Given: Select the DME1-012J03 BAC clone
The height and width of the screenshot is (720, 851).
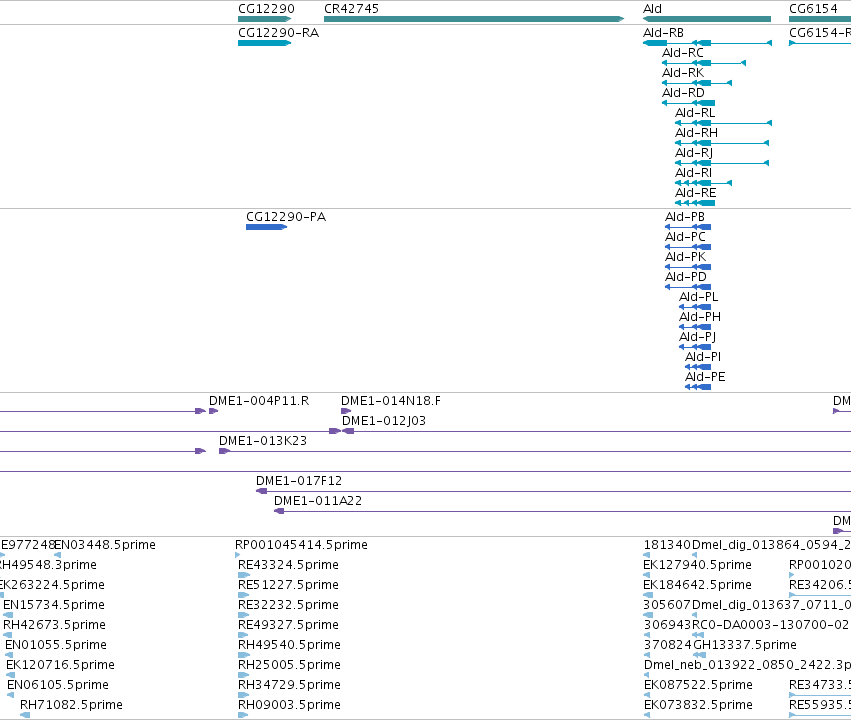Looking at the screenshot, I should click(x=596, y=431).
